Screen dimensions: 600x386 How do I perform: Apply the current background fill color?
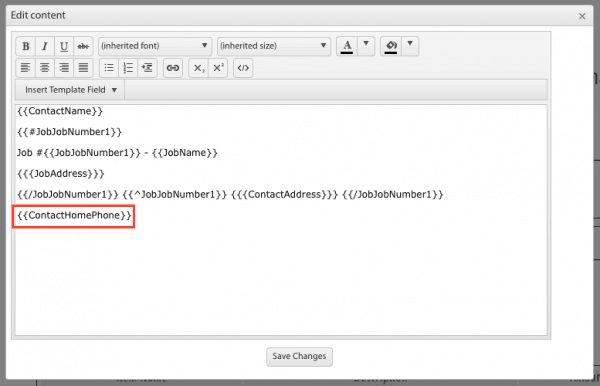[391, 46]
